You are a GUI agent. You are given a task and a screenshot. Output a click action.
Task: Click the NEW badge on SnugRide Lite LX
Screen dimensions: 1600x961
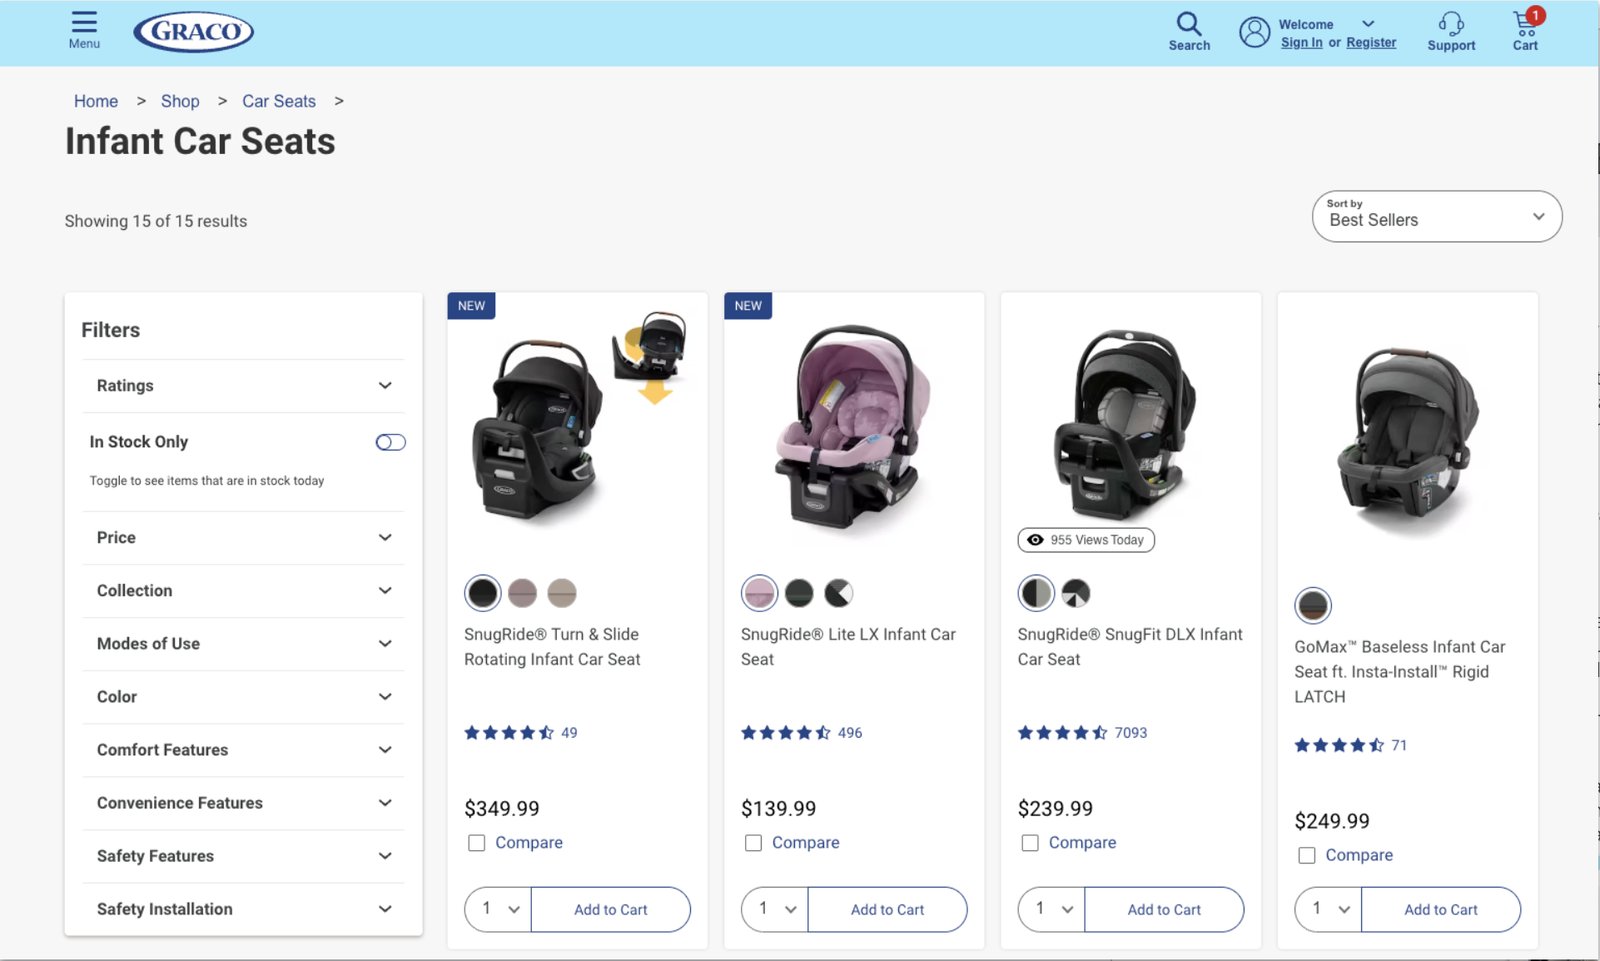pyautogui.click(x=748, y=306)
